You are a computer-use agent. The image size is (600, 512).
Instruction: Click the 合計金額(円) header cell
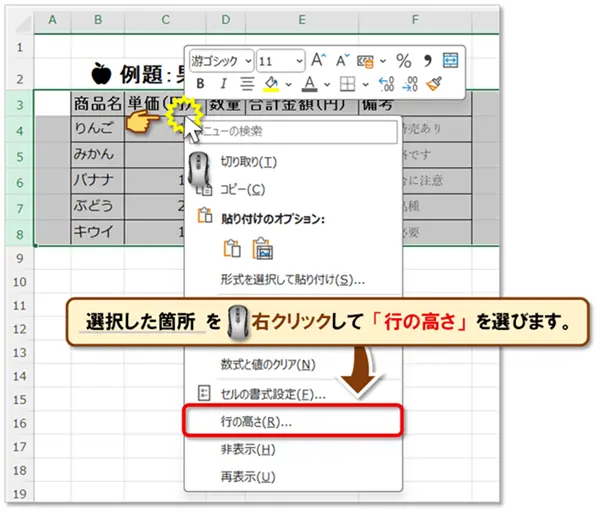pyautogui.click(x=302, y=106)
